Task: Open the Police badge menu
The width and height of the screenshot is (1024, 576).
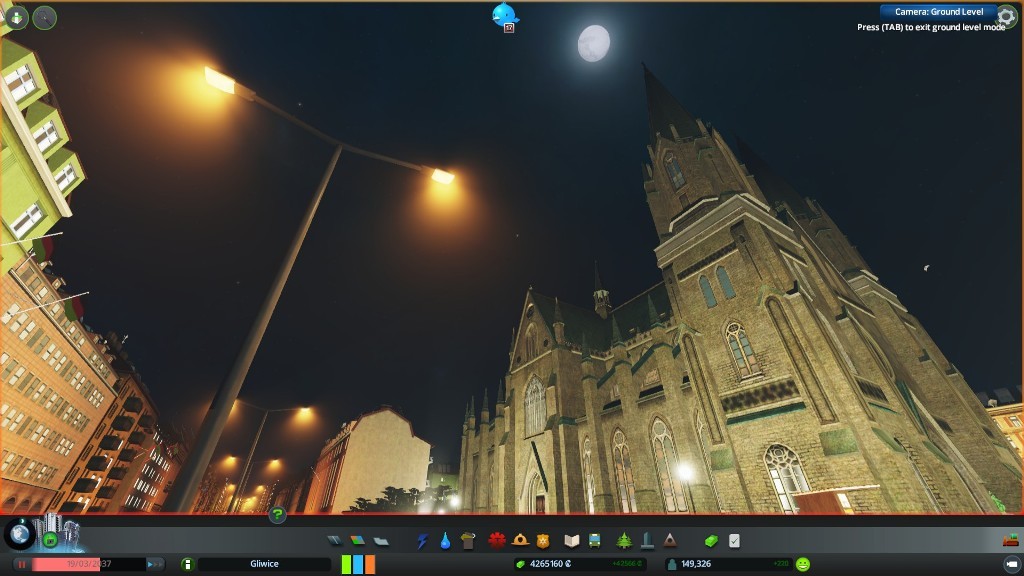Action: coord(543,541)
